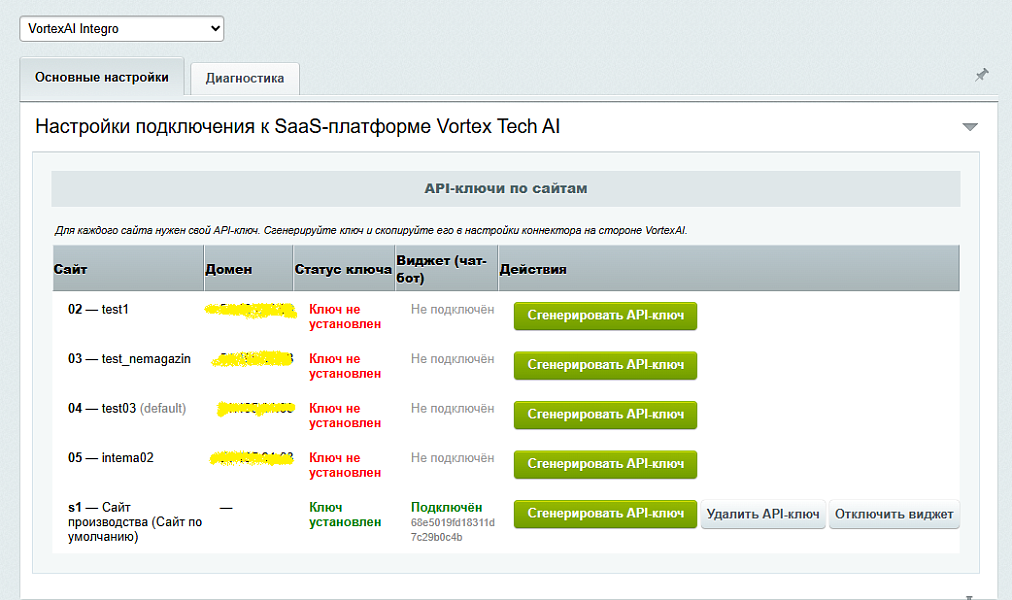The image size is (1012, 600).
Task: Select the Основные настройки tab
Action: point(102,77)
